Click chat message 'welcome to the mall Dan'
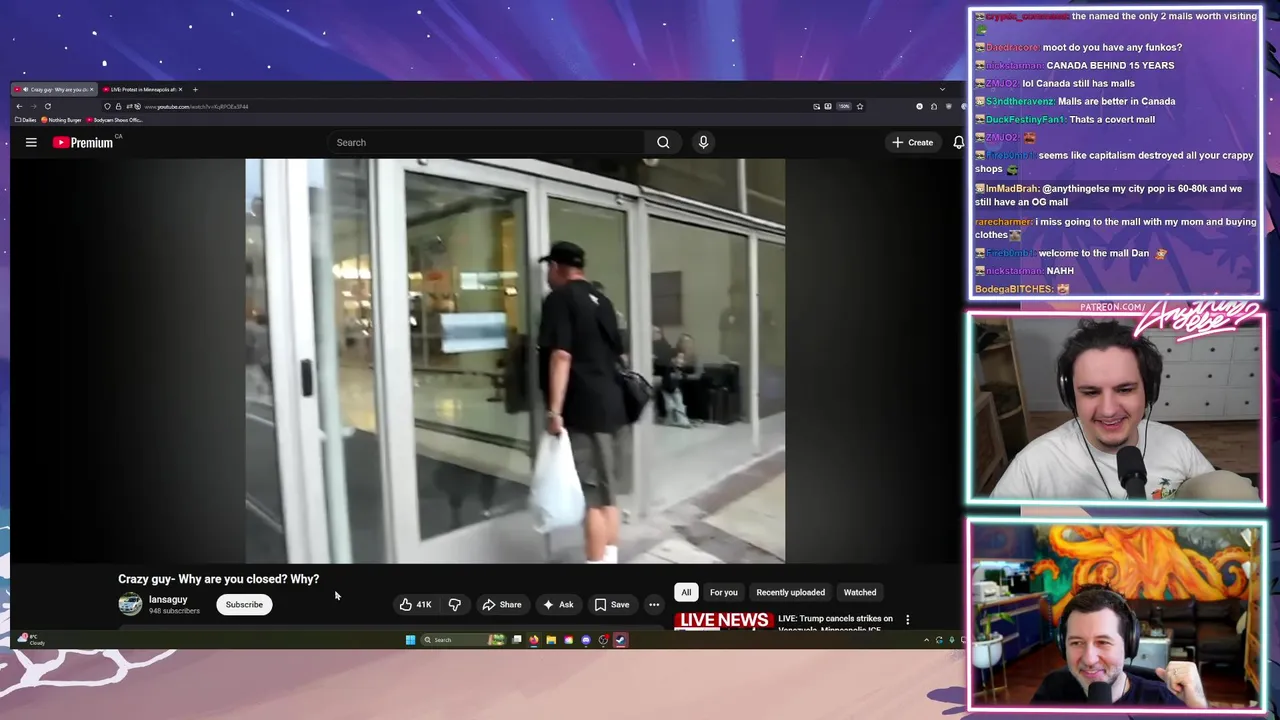The image size is (1280, 720). (1093, 253)
